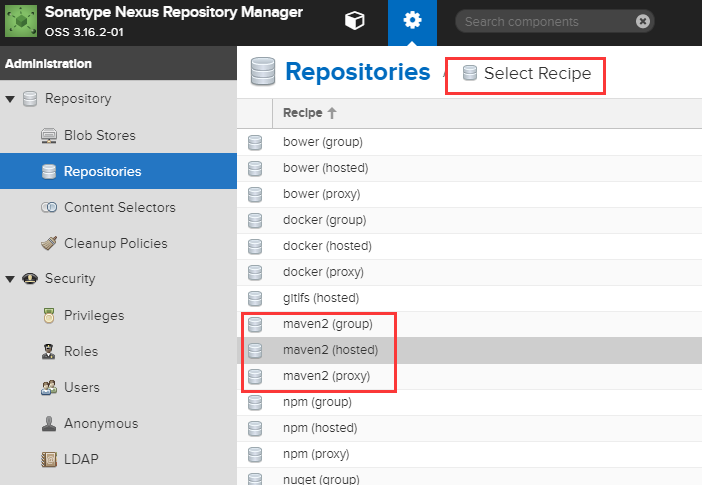Click the Users icon
Screen dimensions: 702x485
(49, 387)
